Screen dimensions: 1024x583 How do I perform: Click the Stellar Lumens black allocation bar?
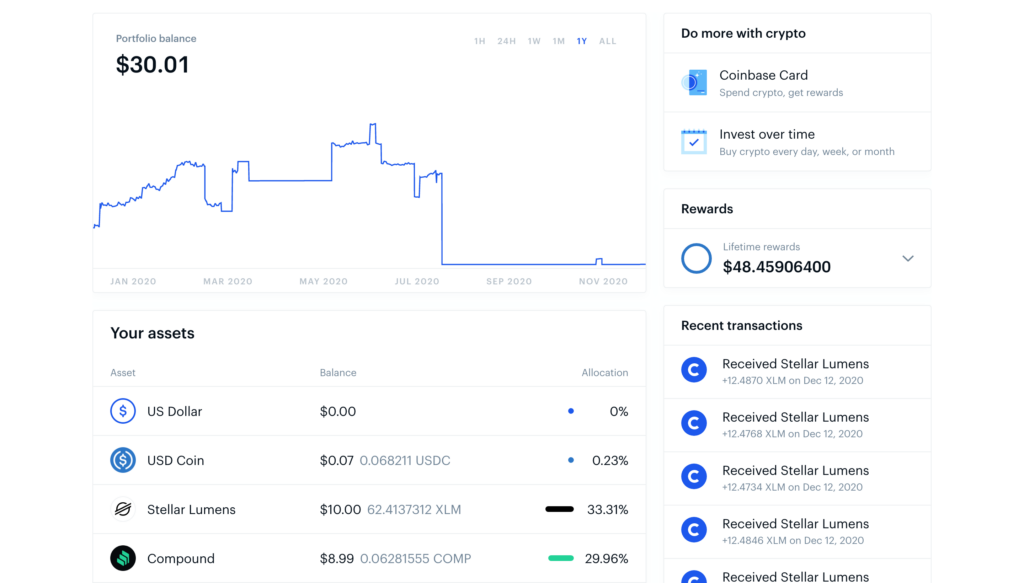point(560,509)
